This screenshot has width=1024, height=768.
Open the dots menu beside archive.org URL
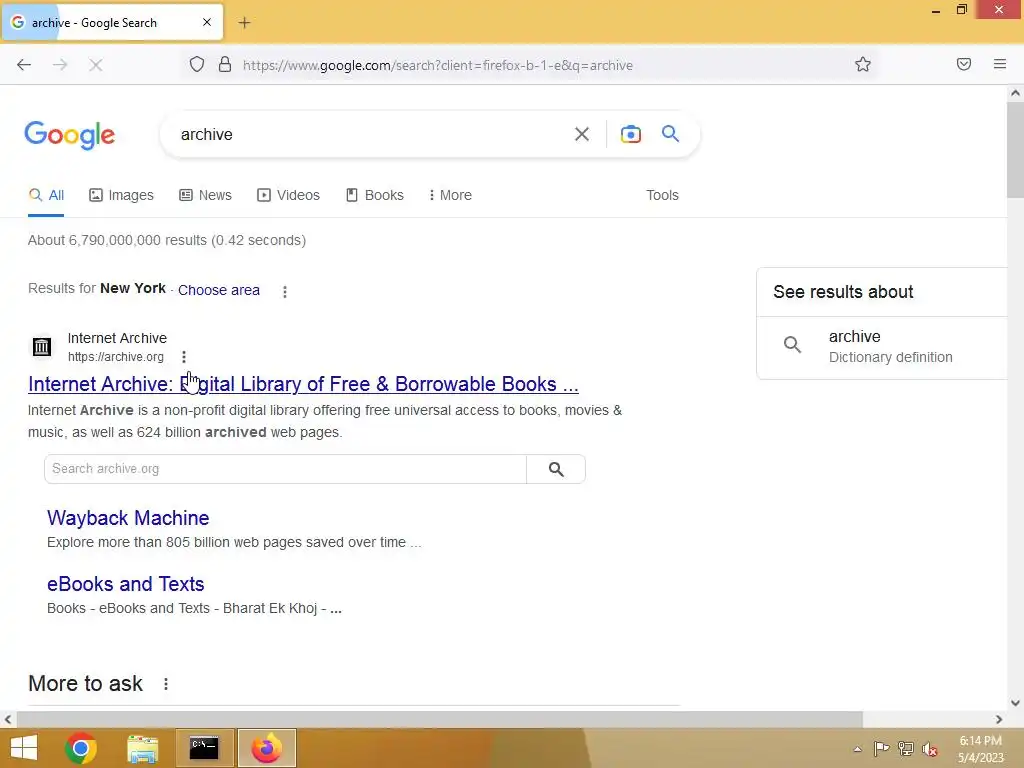[x=184, y=357]
